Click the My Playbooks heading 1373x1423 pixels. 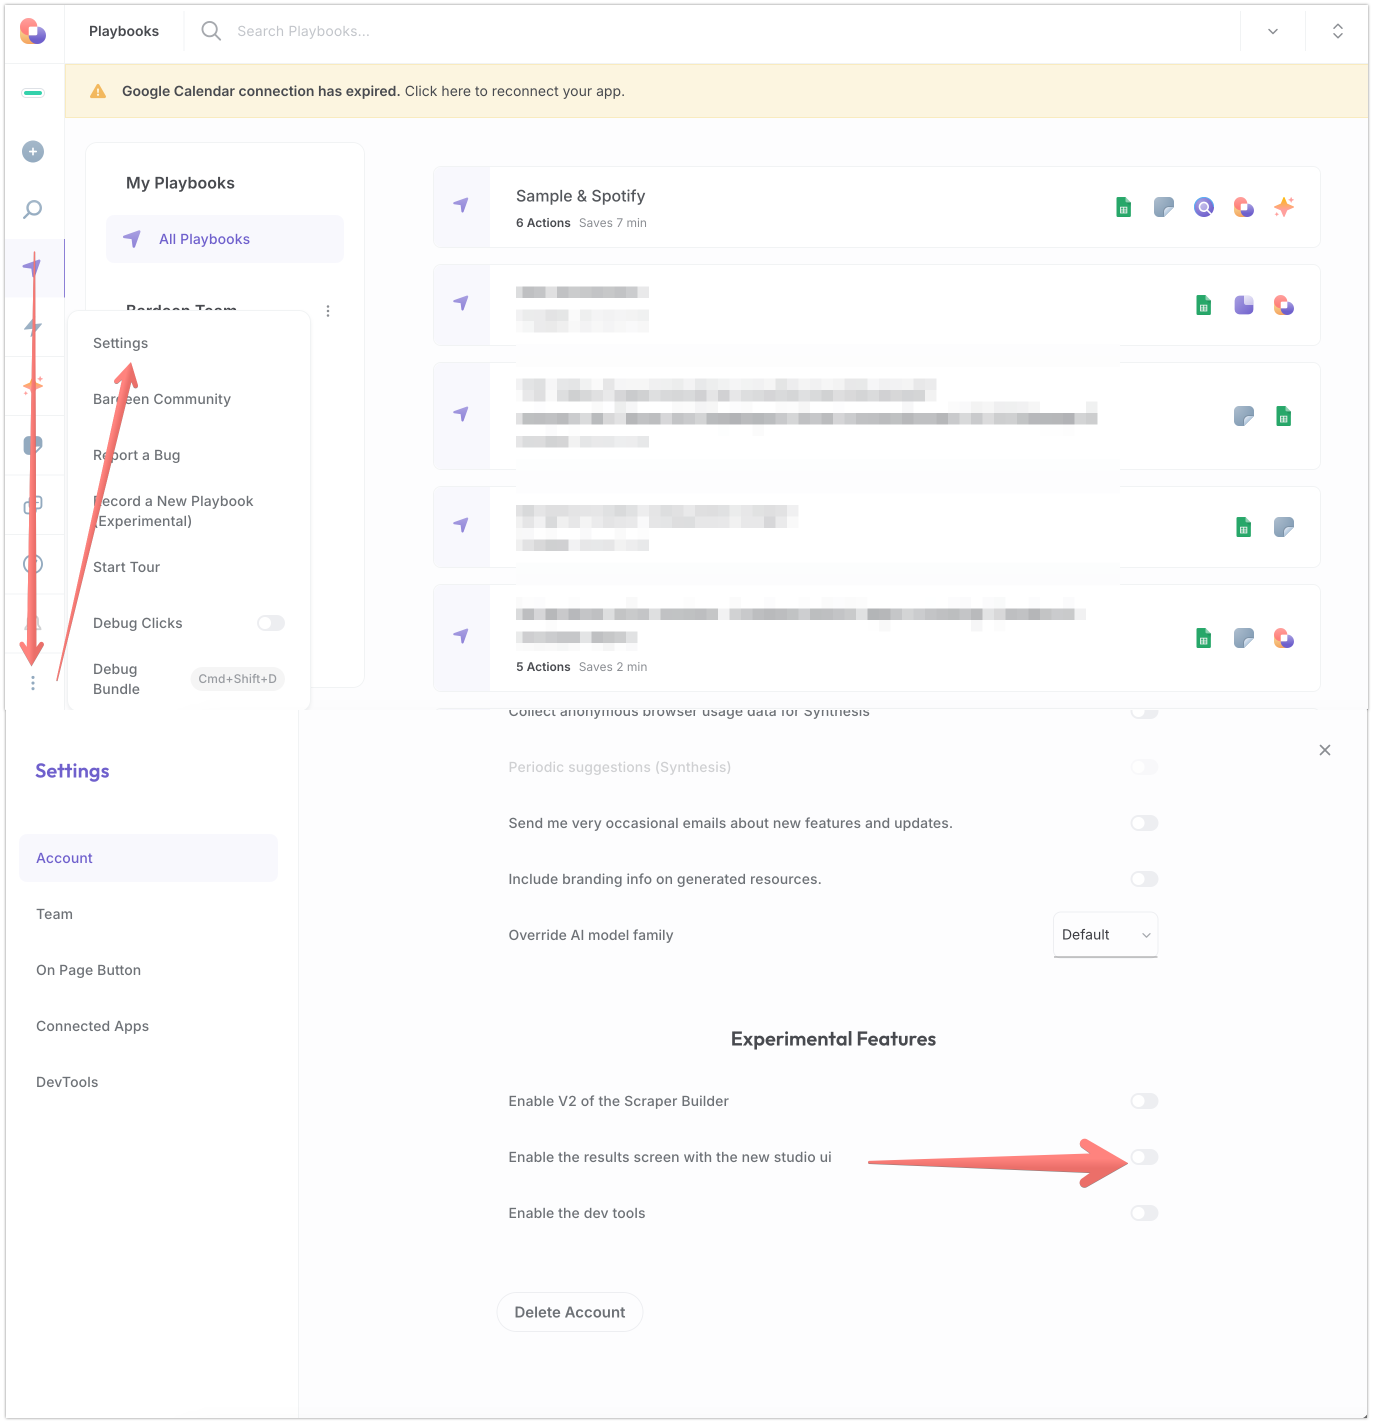180,183
